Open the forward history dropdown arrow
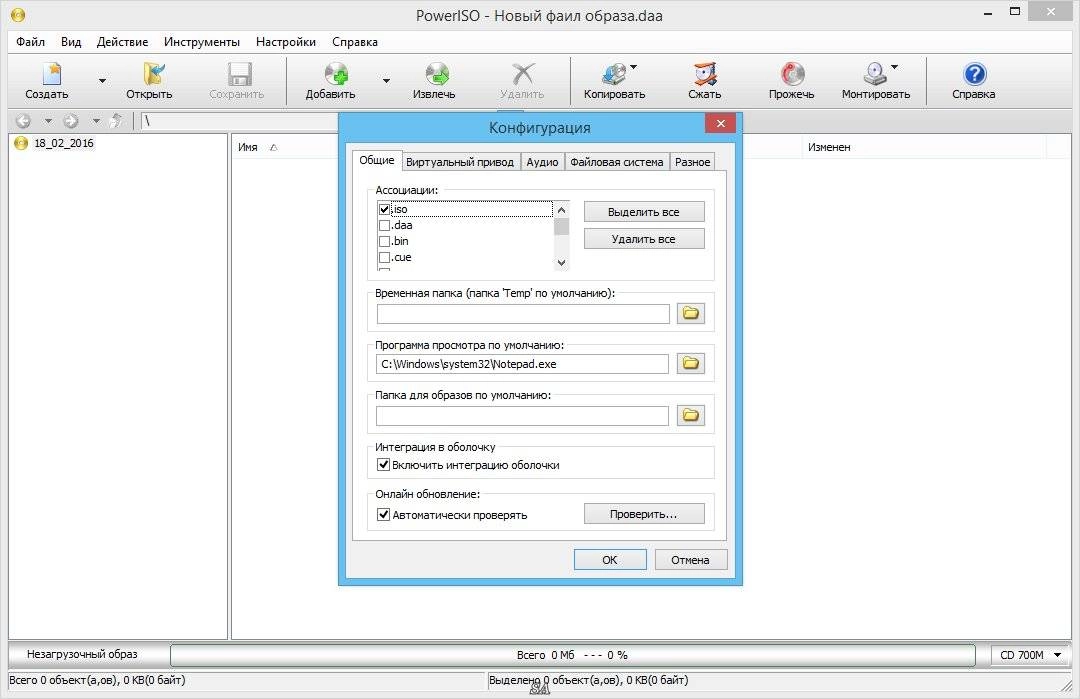 tap(96, 121)
